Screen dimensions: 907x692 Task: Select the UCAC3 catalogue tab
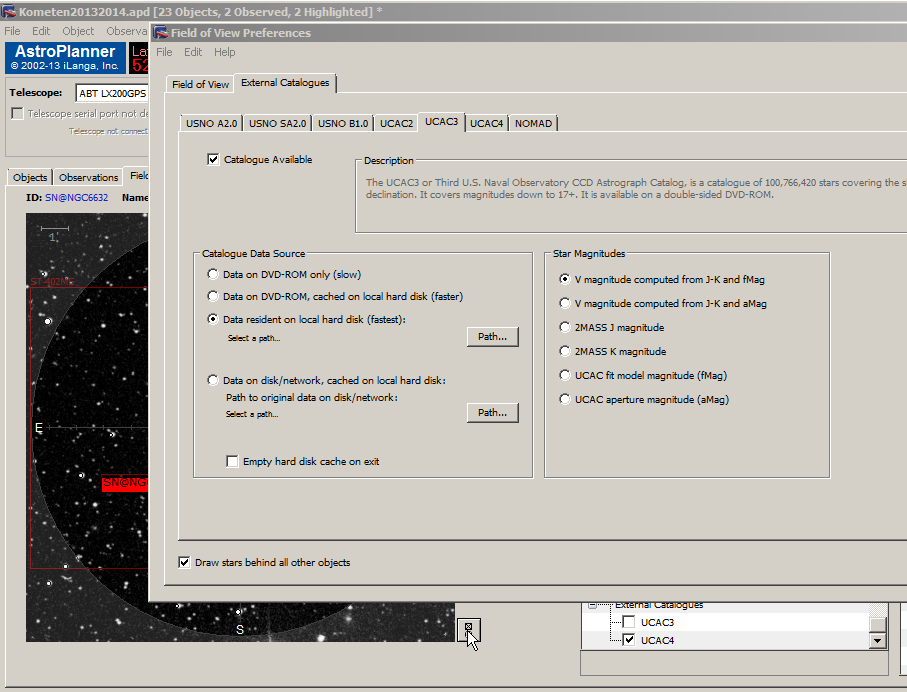coord(441,122)
